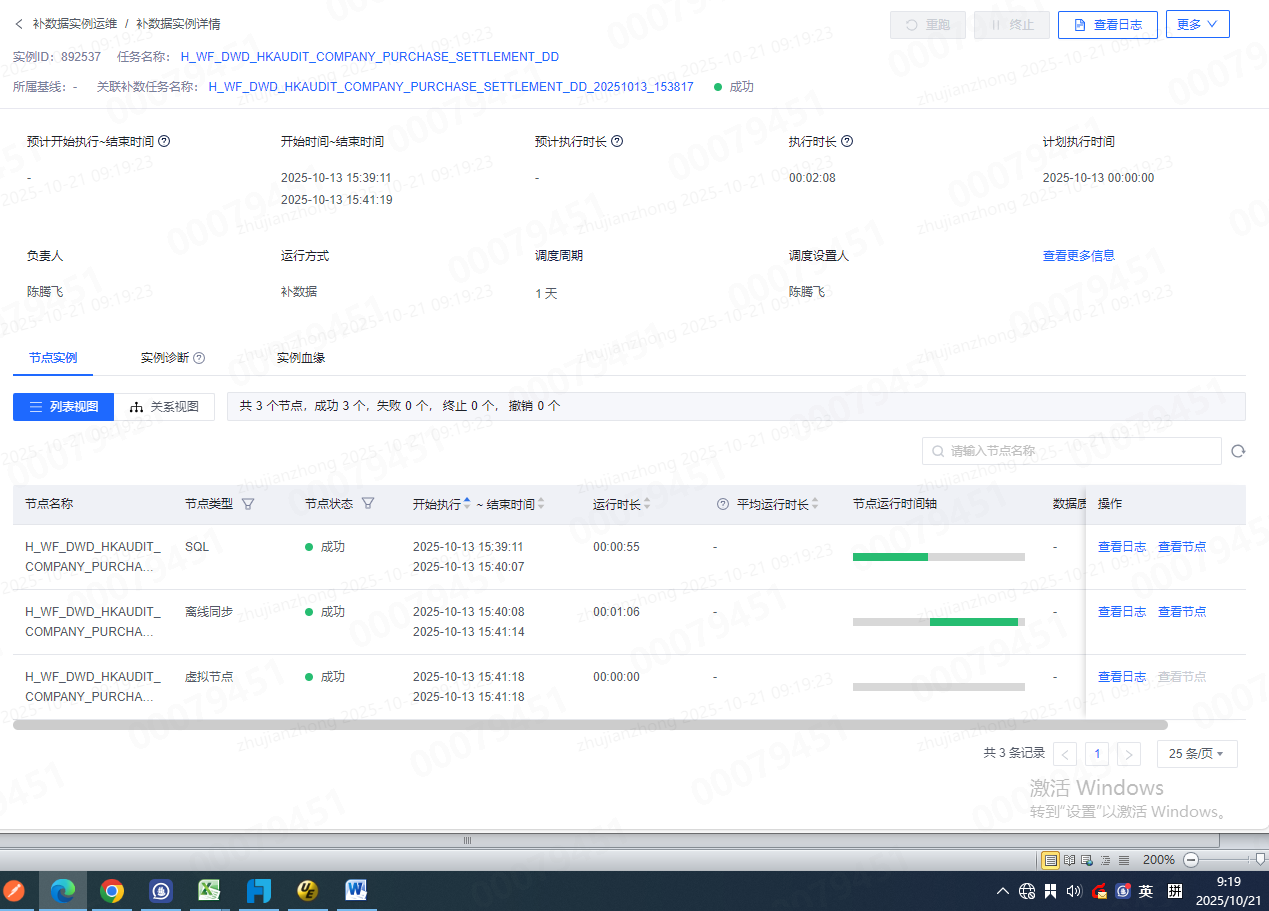
Task: Click the 查看更多信息 link
Action: [x=1078, y=256]
